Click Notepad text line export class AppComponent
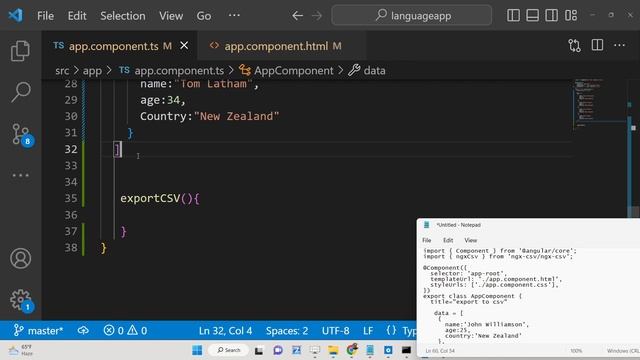The image size is (640, 360). pos(472,296)
